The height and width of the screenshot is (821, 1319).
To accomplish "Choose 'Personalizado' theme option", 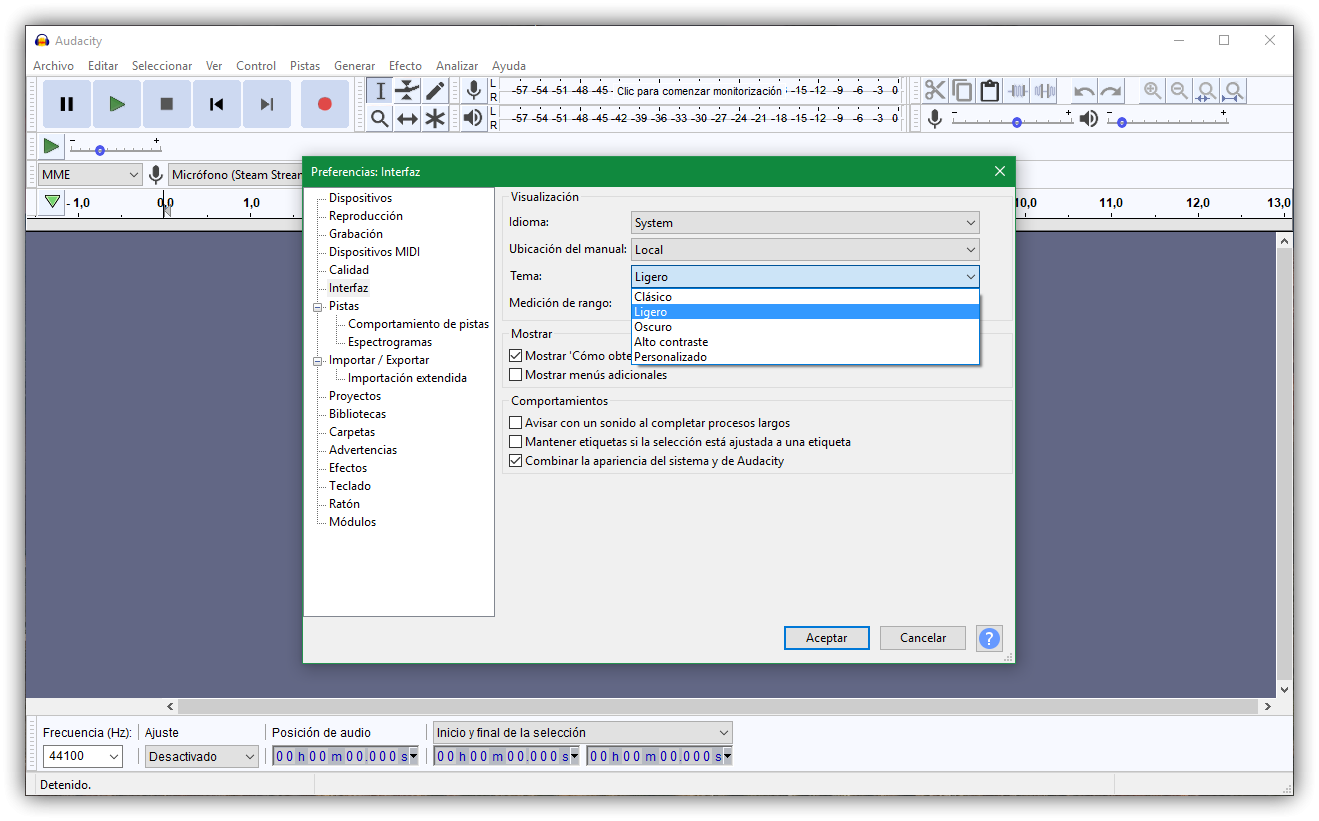I will (x=805, y=357).
